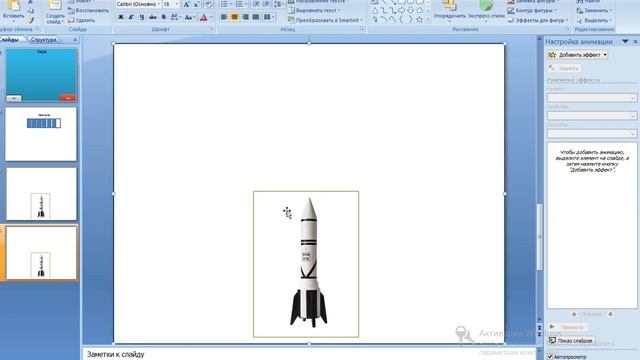Open the change case Aa dropdown
Screen dimensions: 640x360
coord(189,17)
